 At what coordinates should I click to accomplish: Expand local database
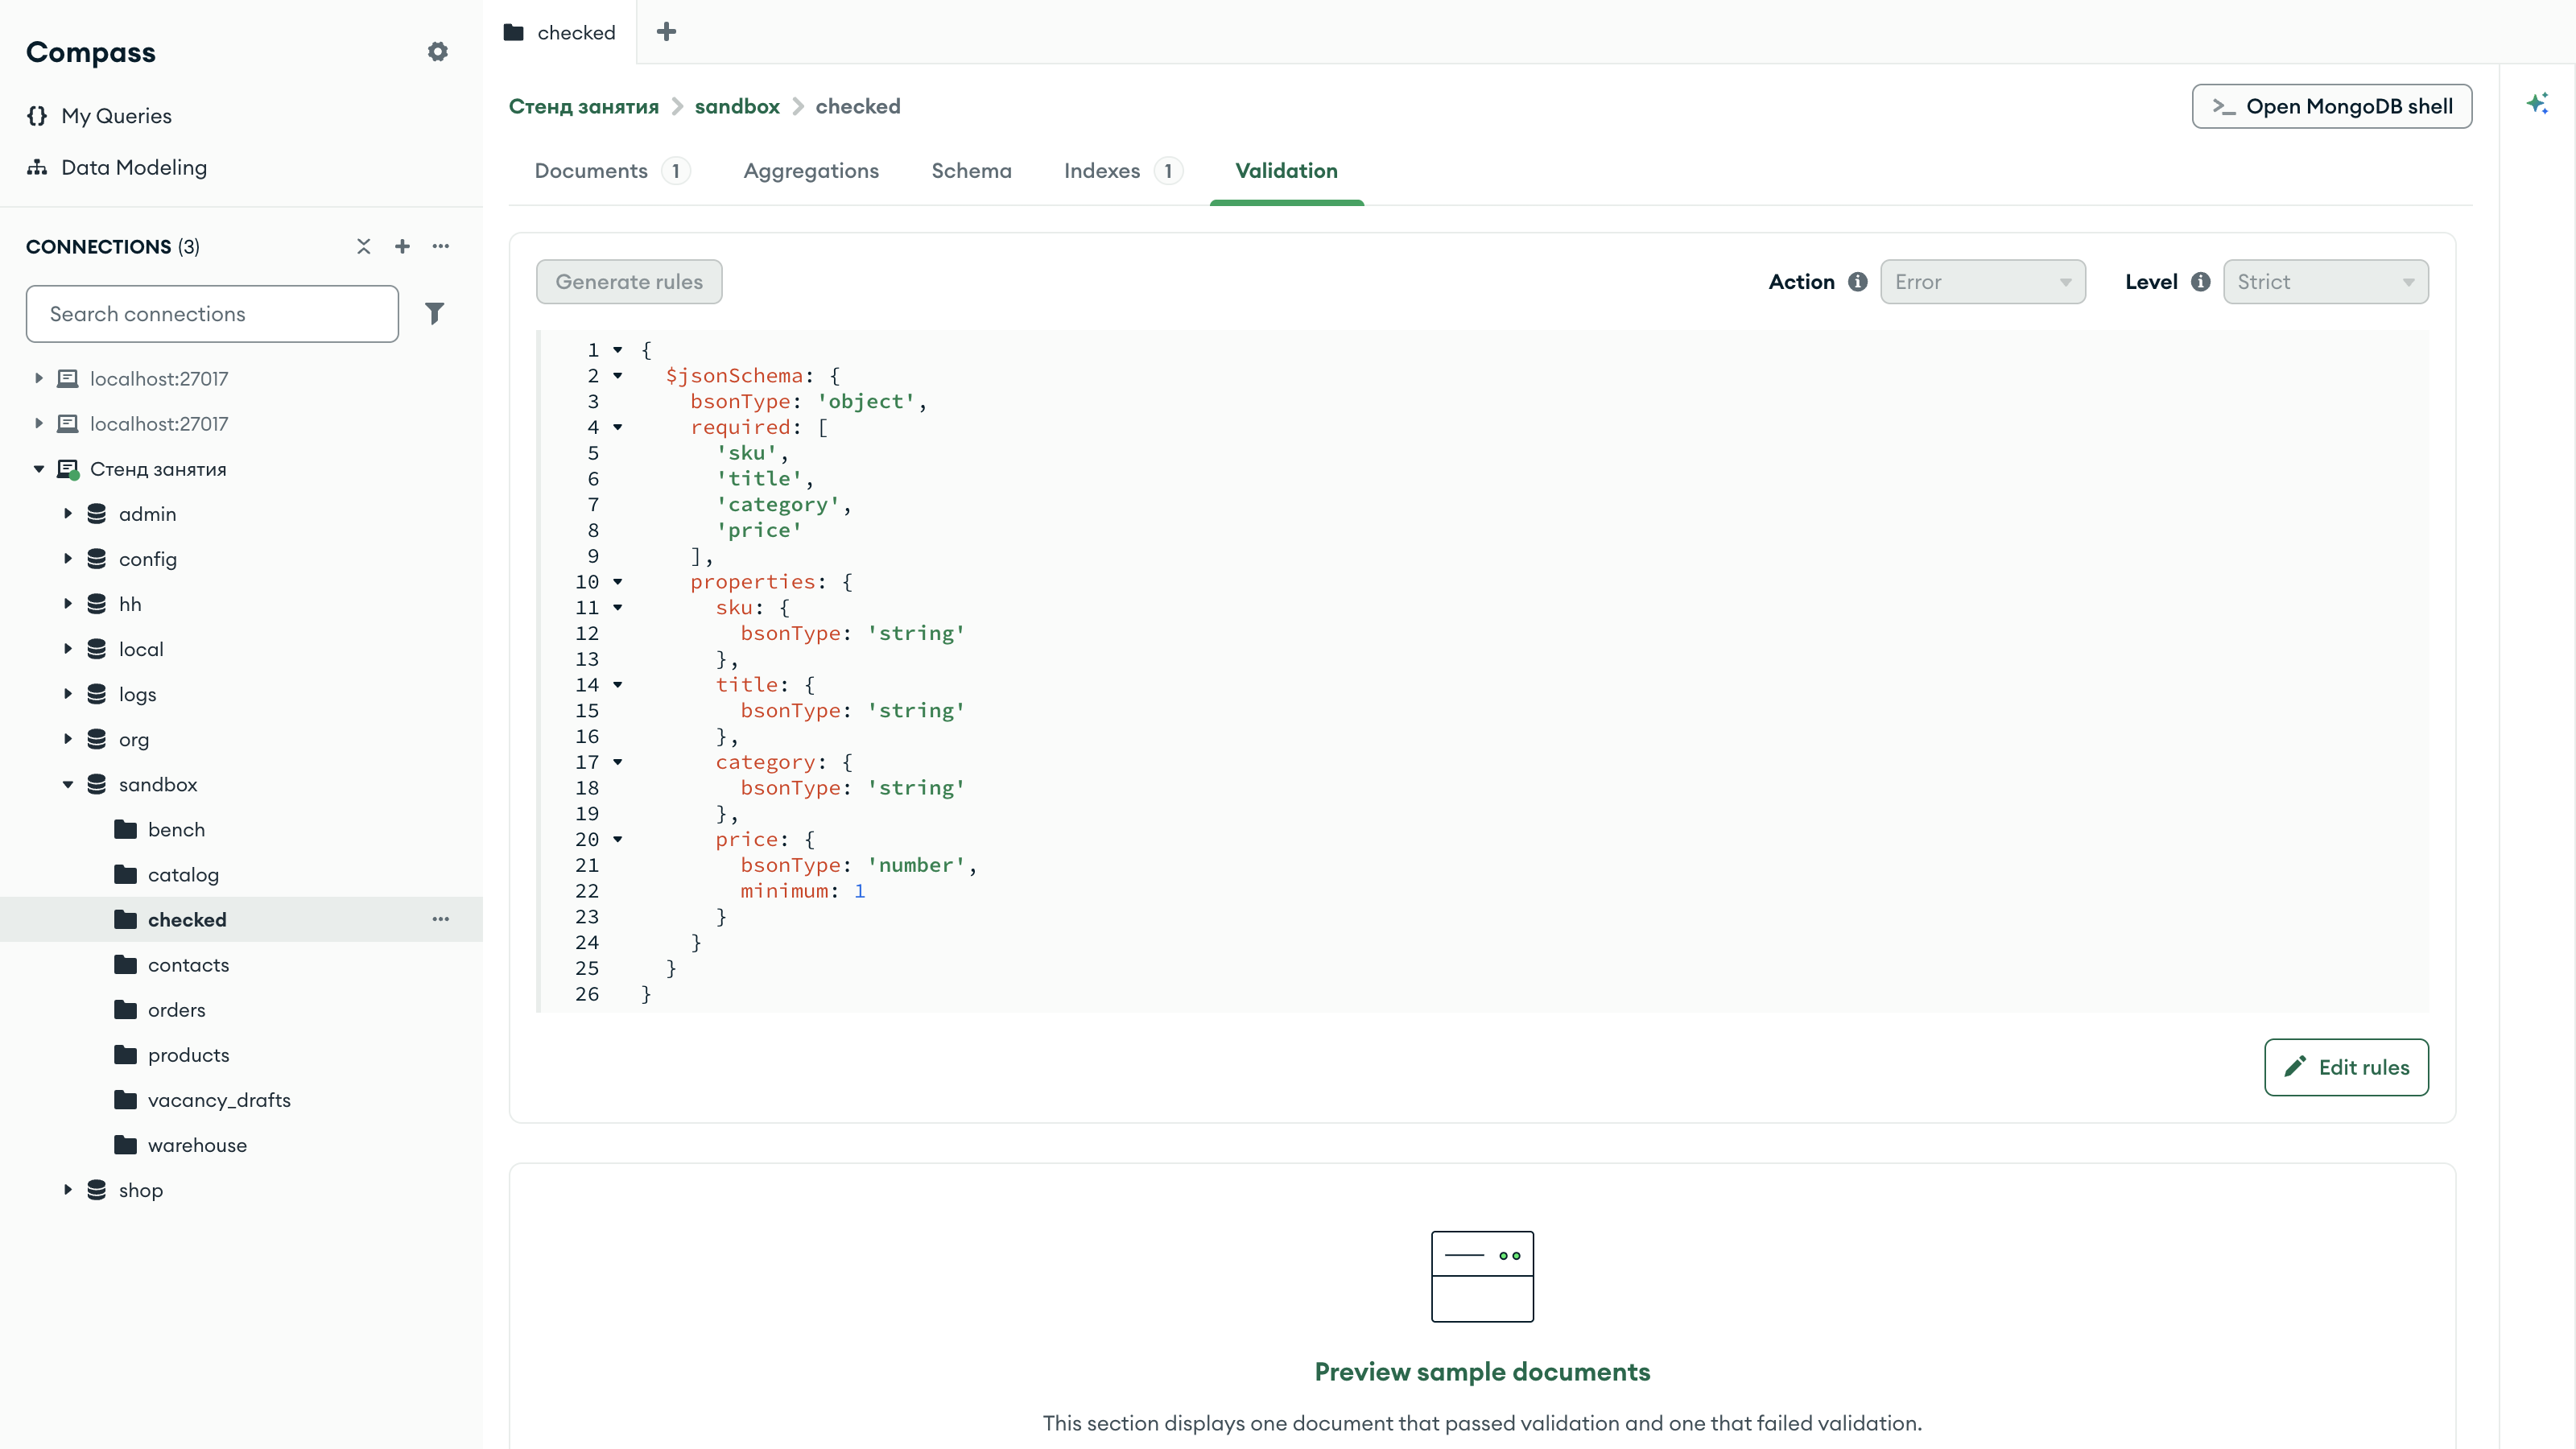68,649
